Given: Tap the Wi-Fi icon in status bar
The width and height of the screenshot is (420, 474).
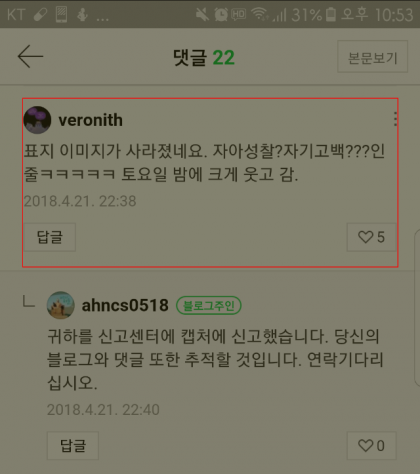Looking at the screenshot, I should click(x=260, y=14).
